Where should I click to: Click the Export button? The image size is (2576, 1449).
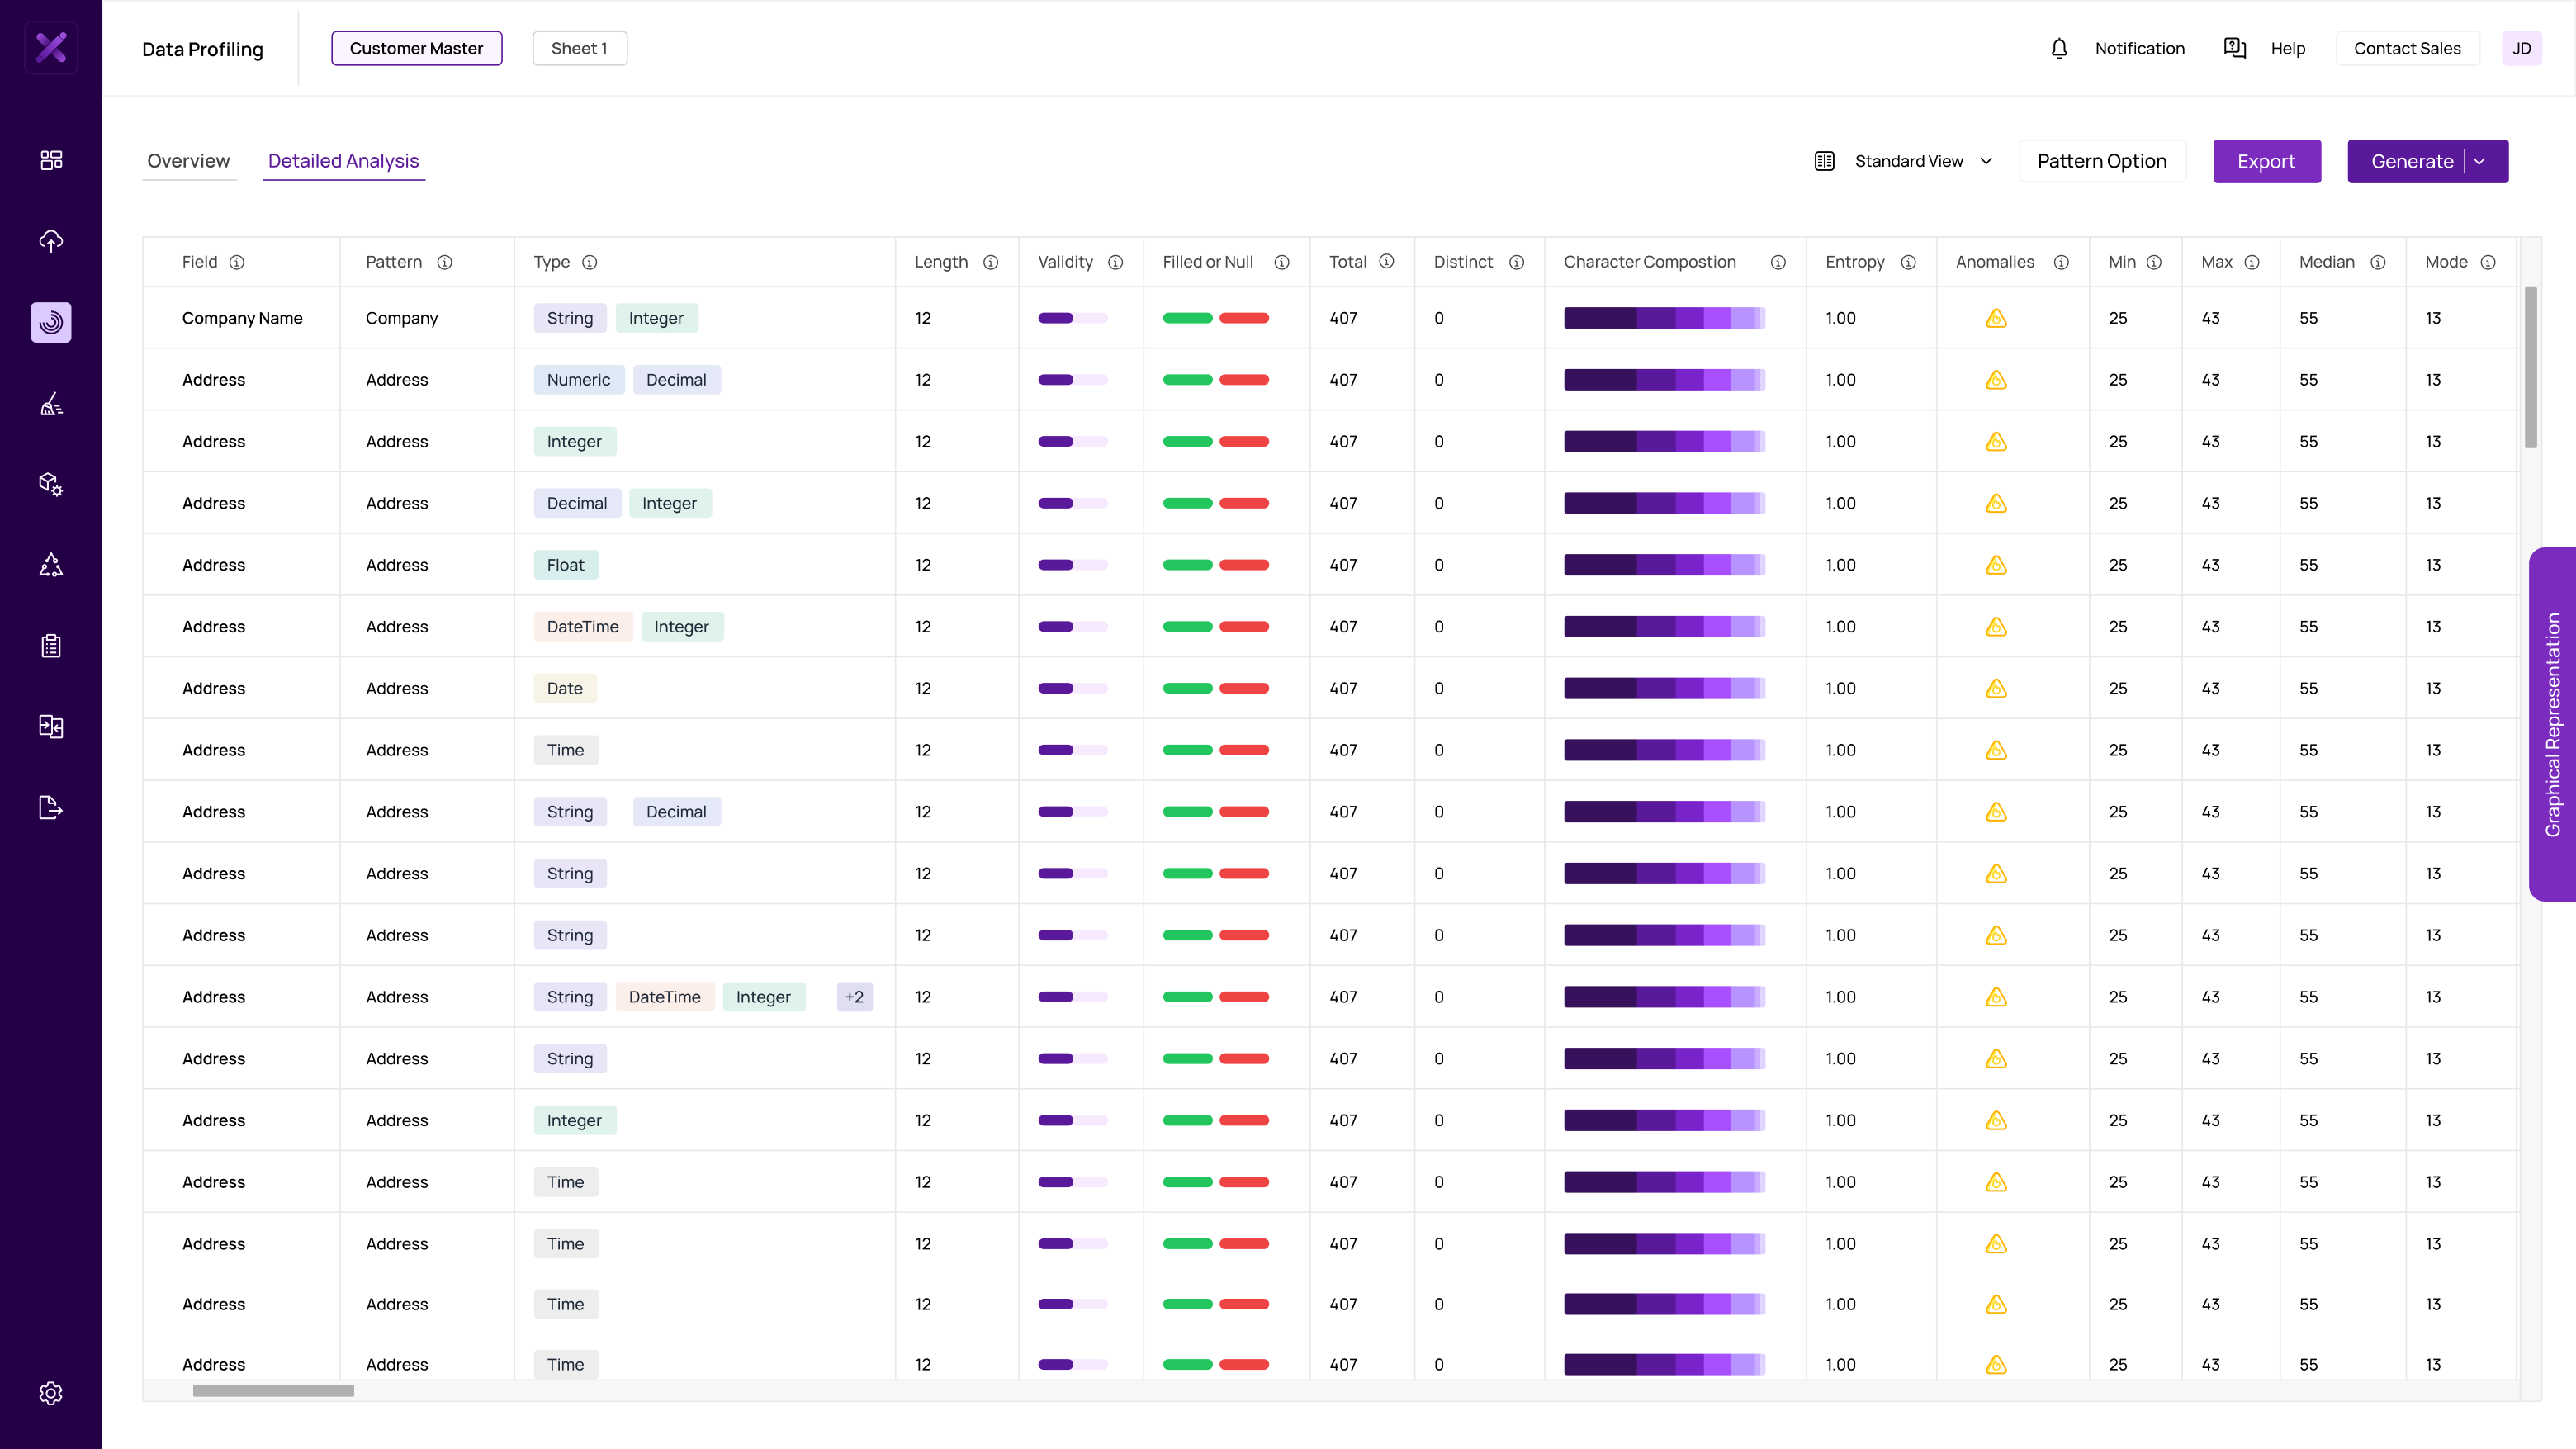(2266, 161)
